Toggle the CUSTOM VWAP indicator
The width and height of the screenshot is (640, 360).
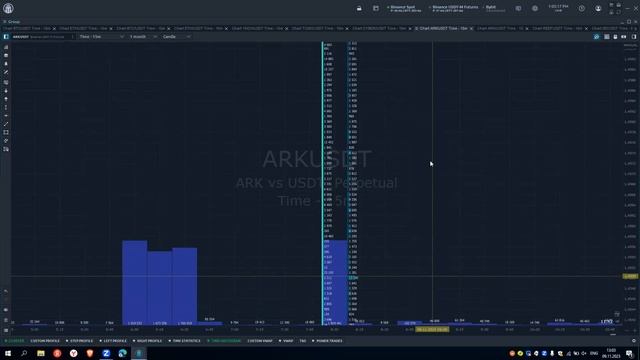pyautogui.click(x=260, y=341)
